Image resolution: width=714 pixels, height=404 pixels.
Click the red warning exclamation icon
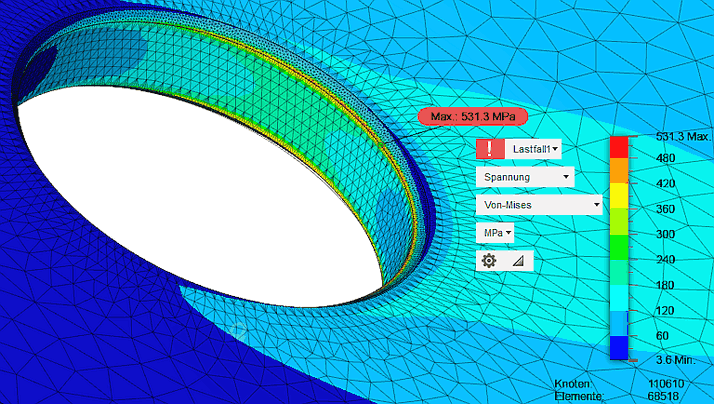(490, 149)
